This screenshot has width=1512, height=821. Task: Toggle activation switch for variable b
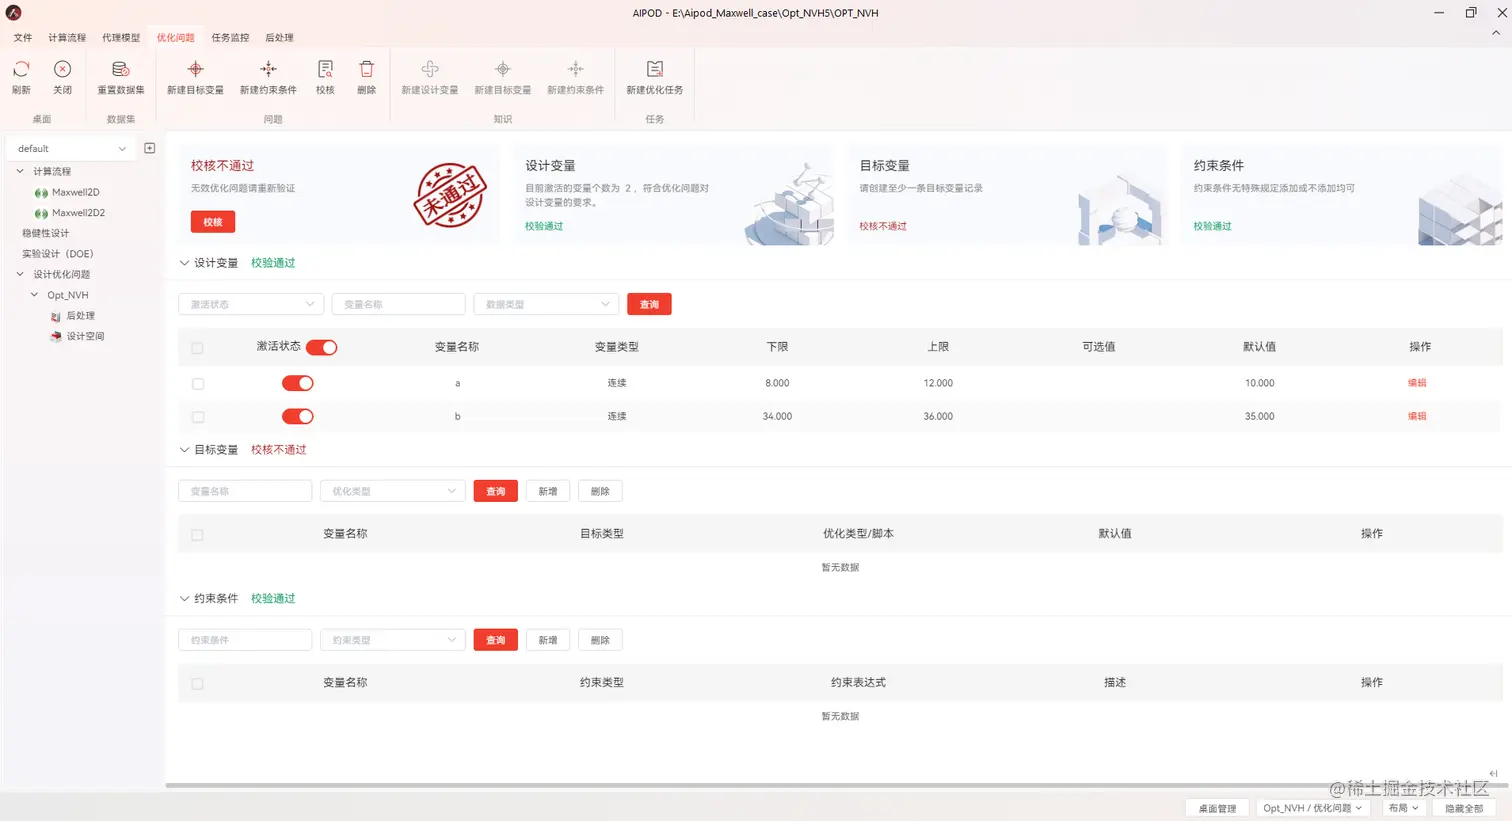(x=298, y=416)
